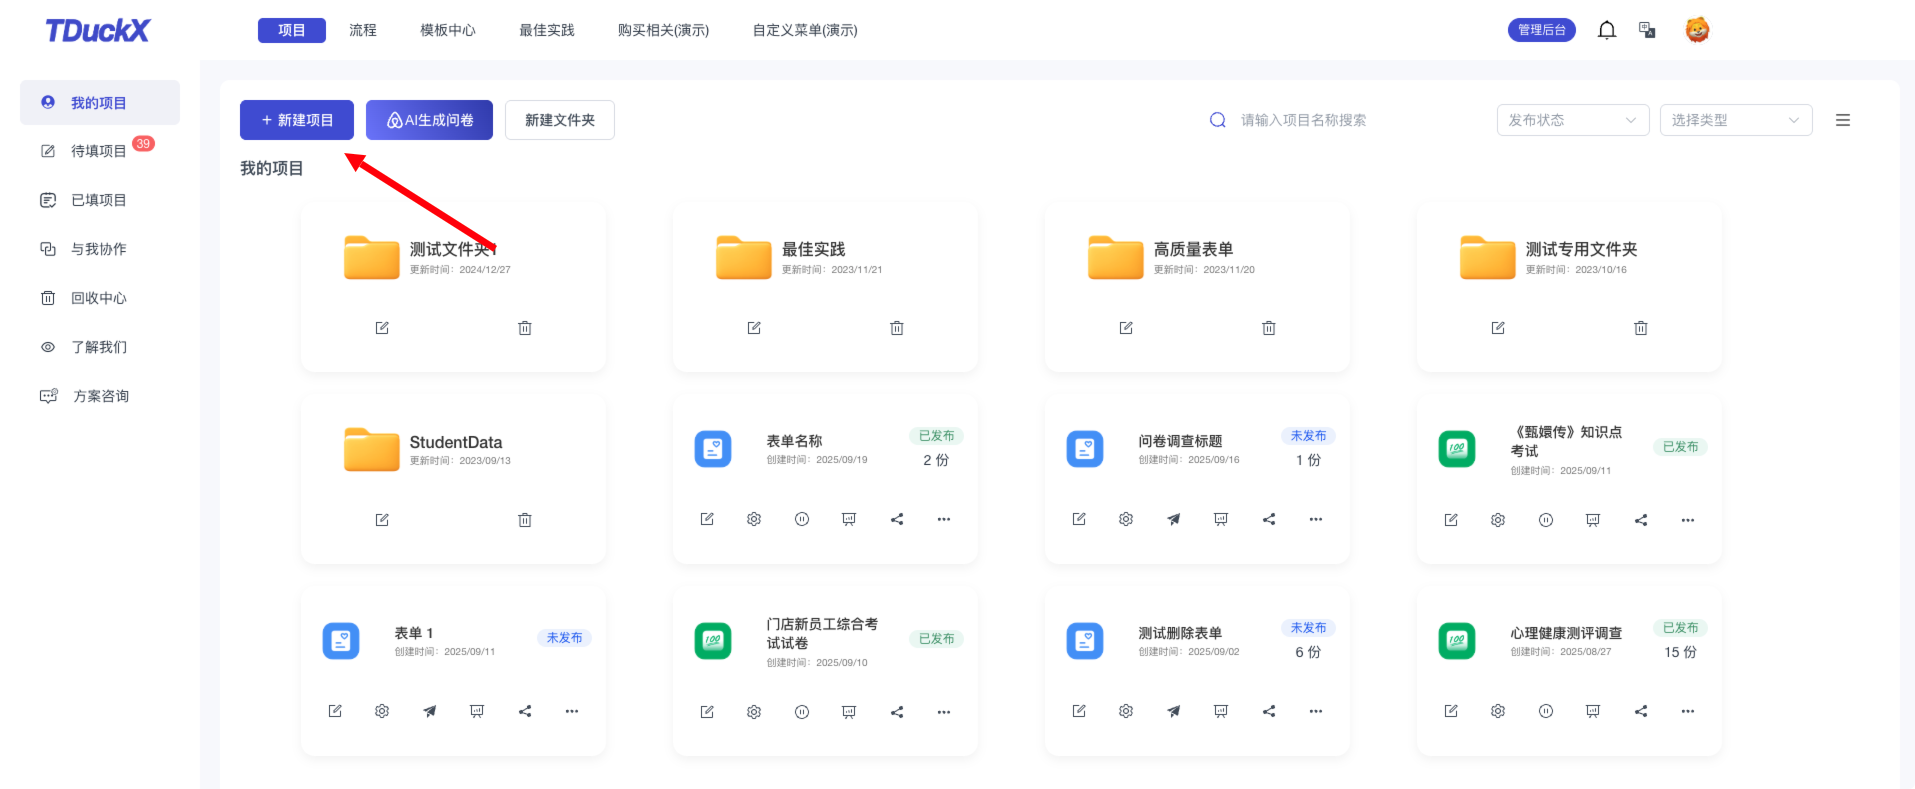Delete the 高质量表单 folder
The height and width of the screenshot is (789, 1915).
pyautogui.click(x=1269, y=328)
